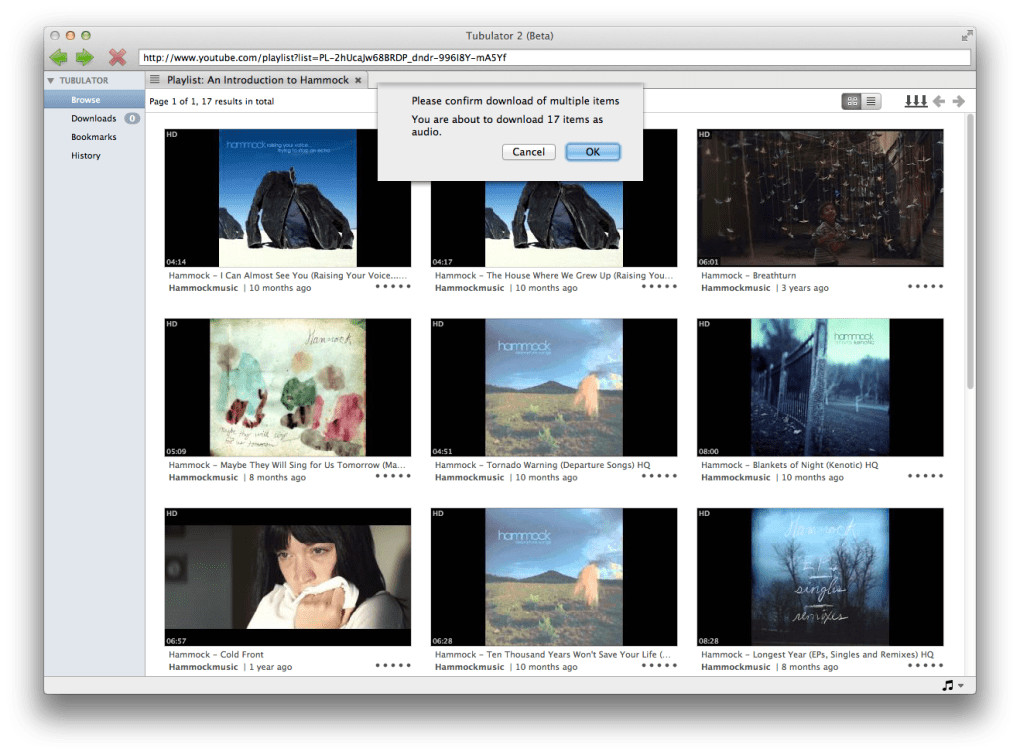
Task: Click title Hammock - Breathturn
Action: (x=748, y=276)
